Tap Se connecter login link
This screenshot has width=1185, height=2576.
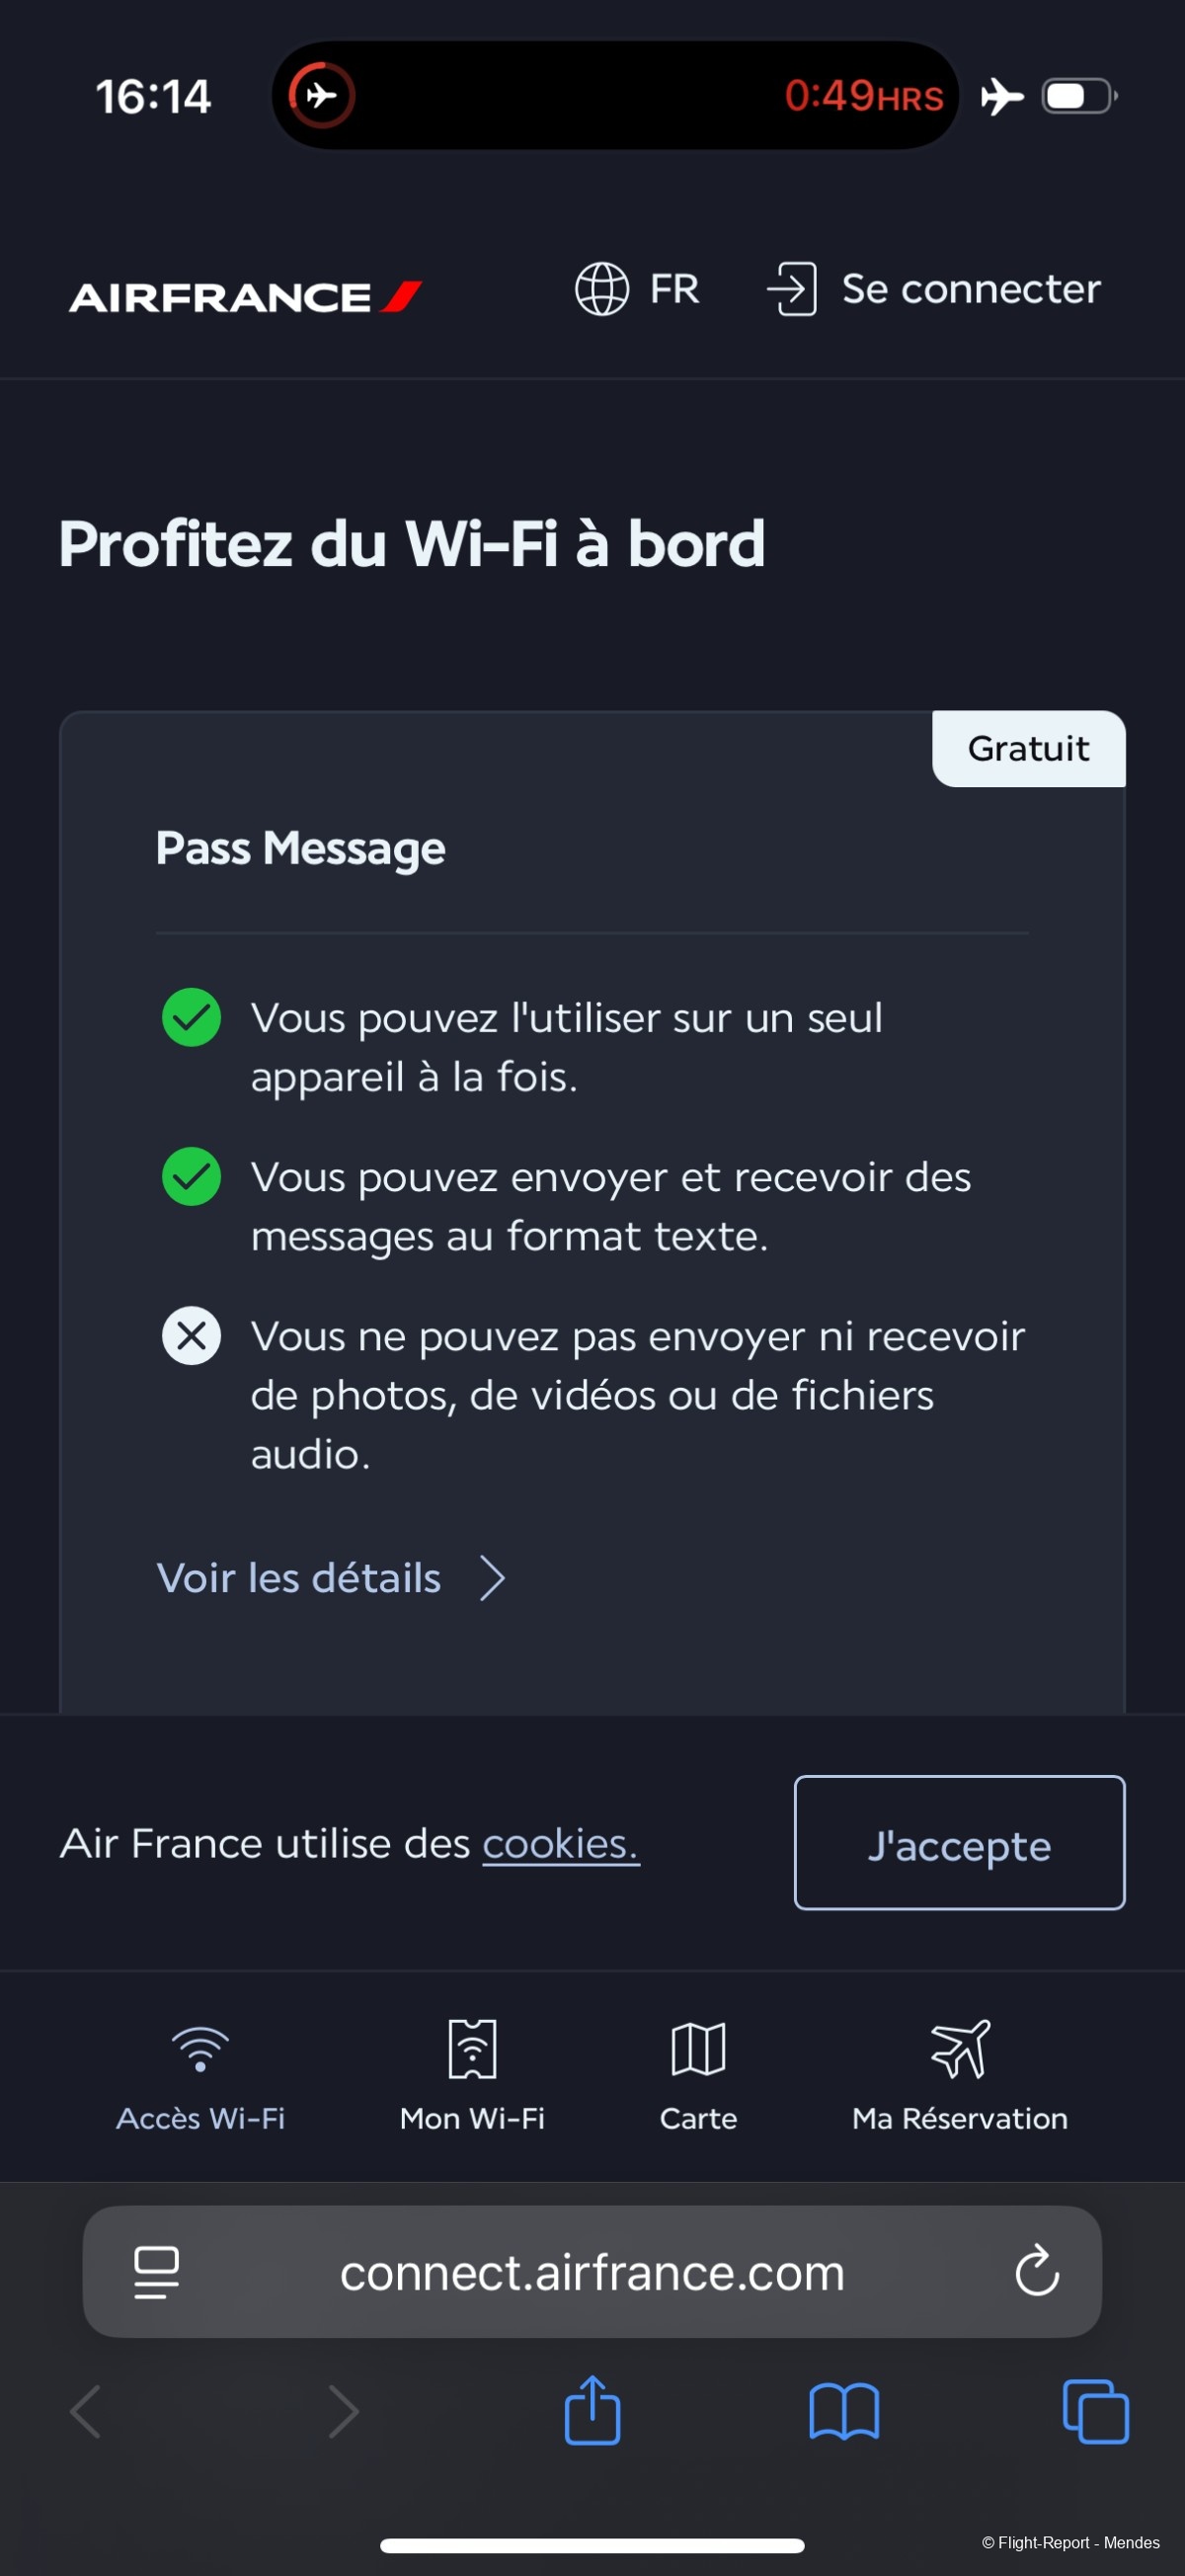[x=934, y=289]
